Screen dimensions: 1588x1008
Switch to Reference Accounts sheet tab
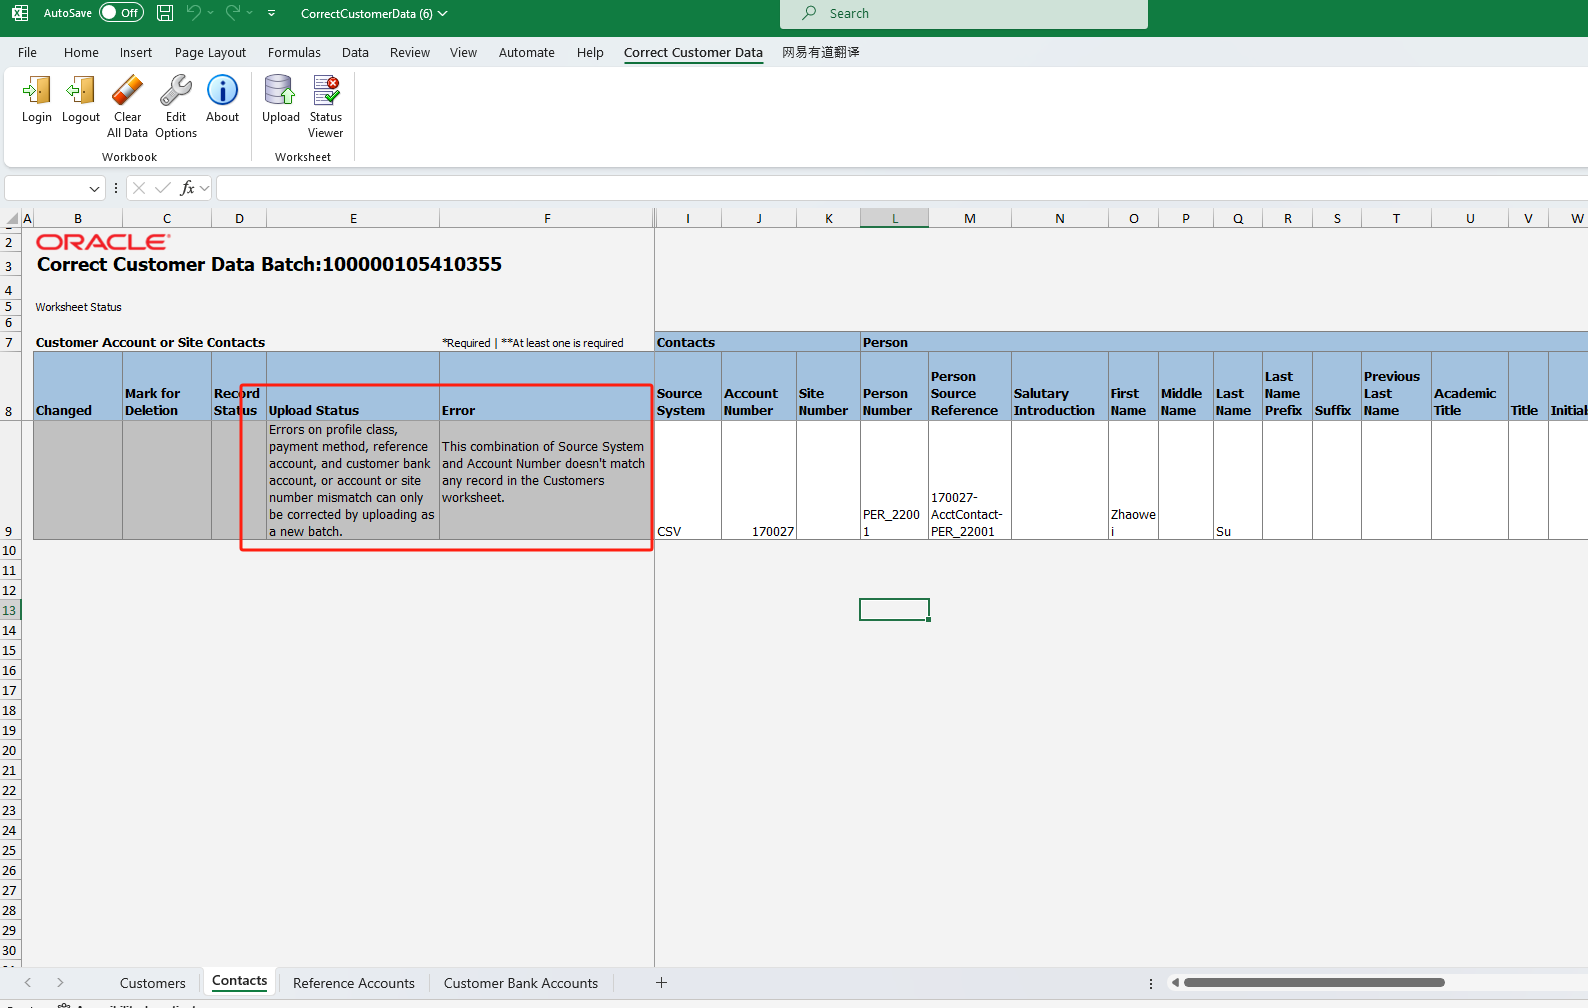click(x=354, y=983)
